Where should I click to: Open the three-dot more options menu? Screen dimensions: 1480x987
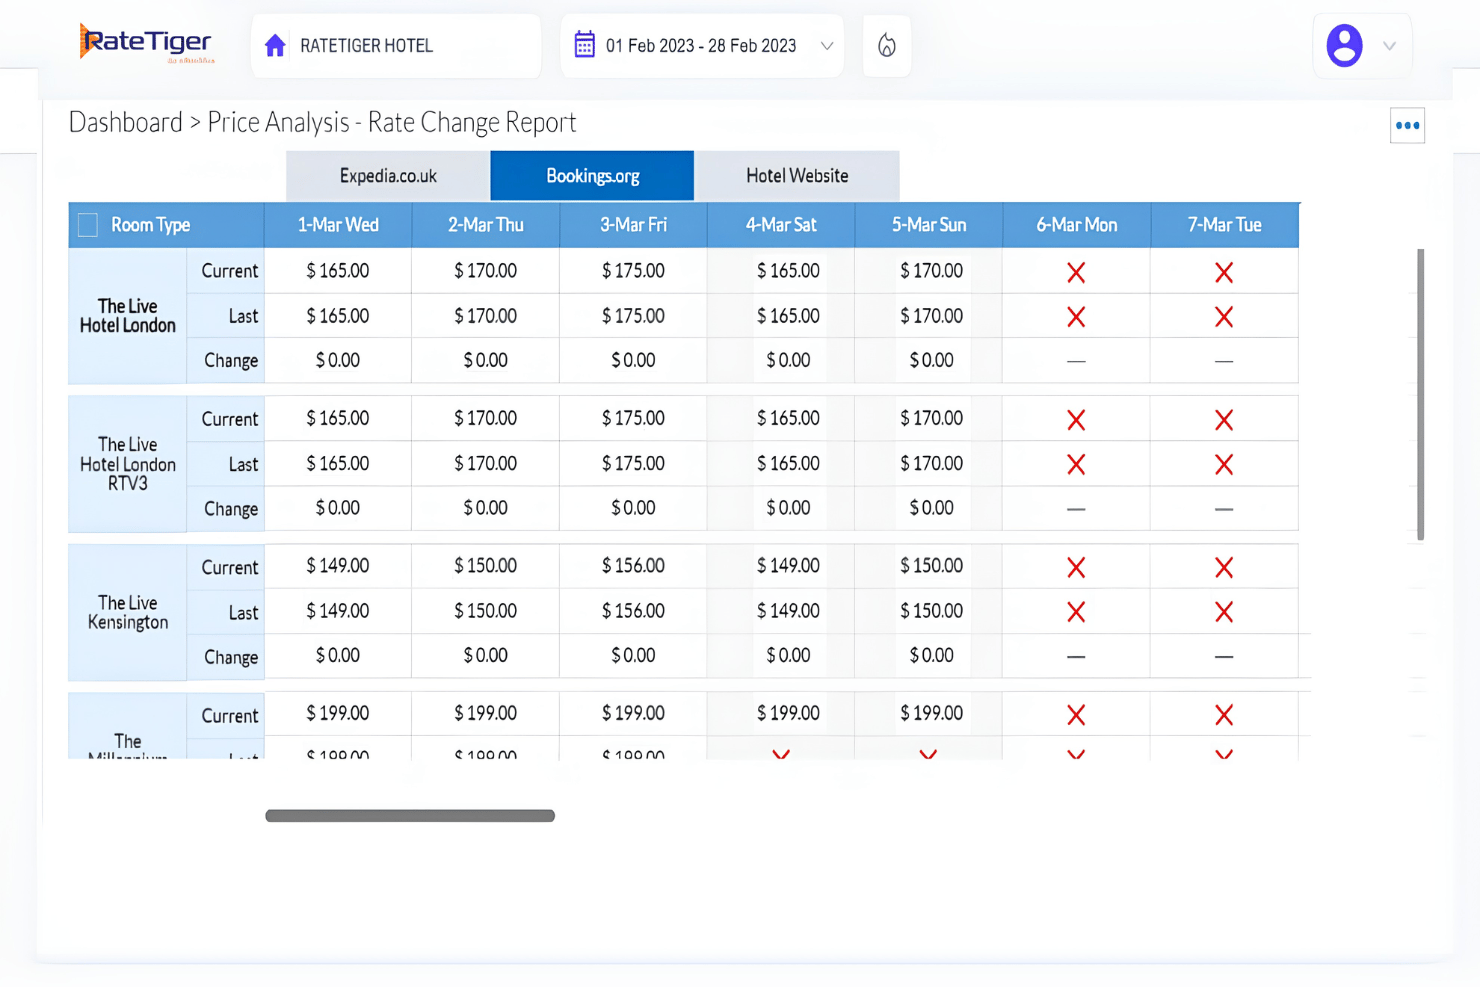point(1408,126)
